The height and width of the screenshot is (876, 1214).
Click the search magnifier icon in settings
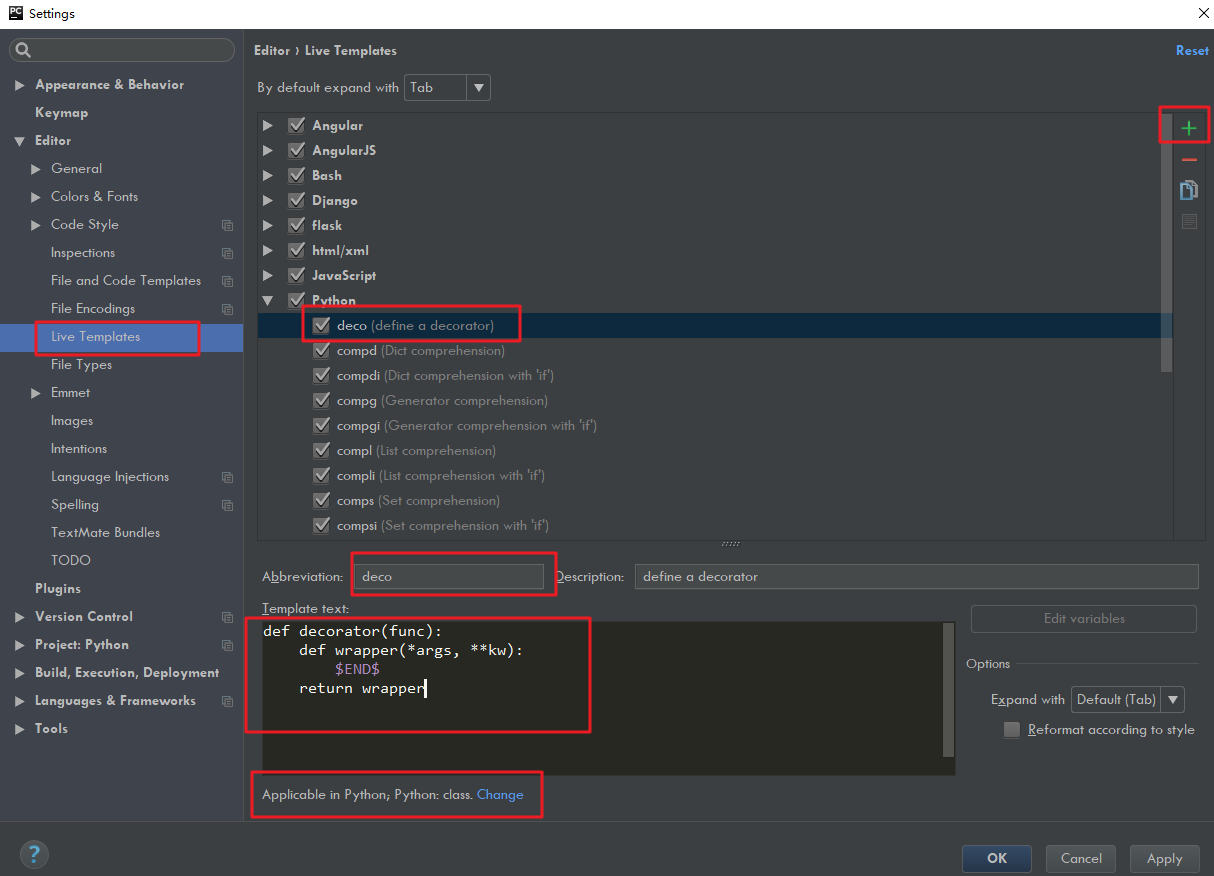[24, 50]
